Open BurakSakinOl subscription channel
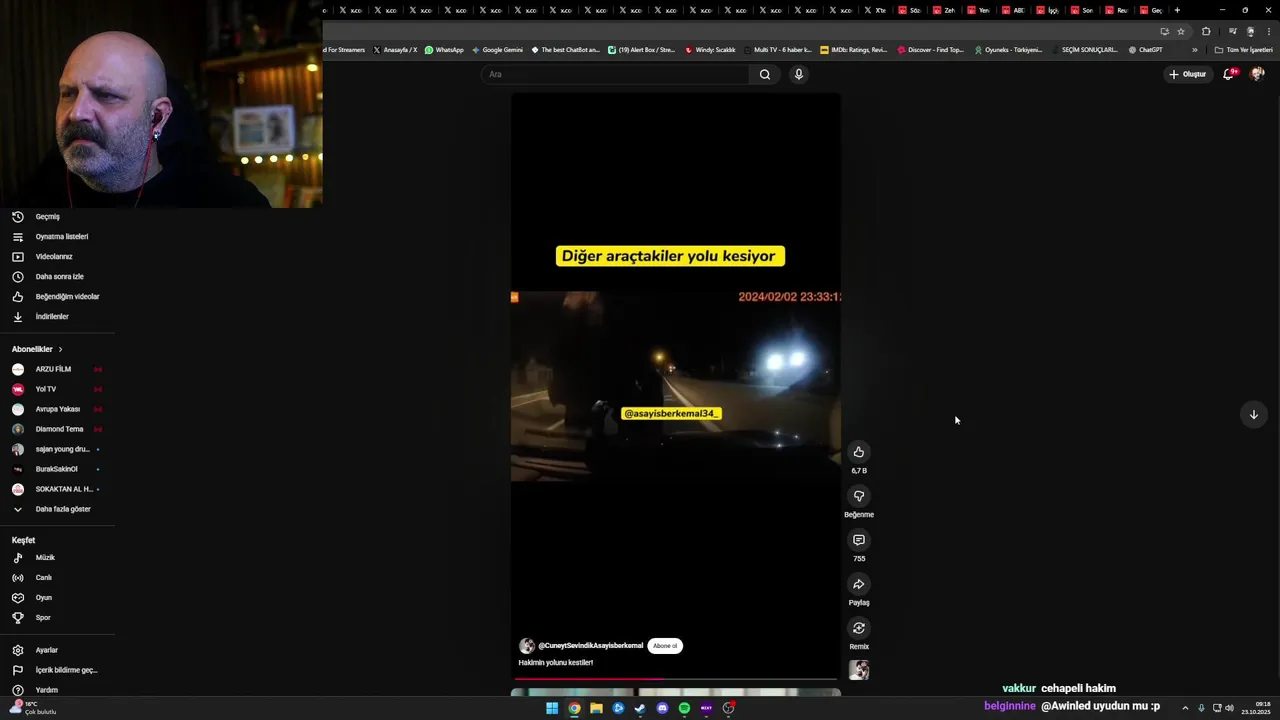This screenshot has height=720, width=1280. 57,469
